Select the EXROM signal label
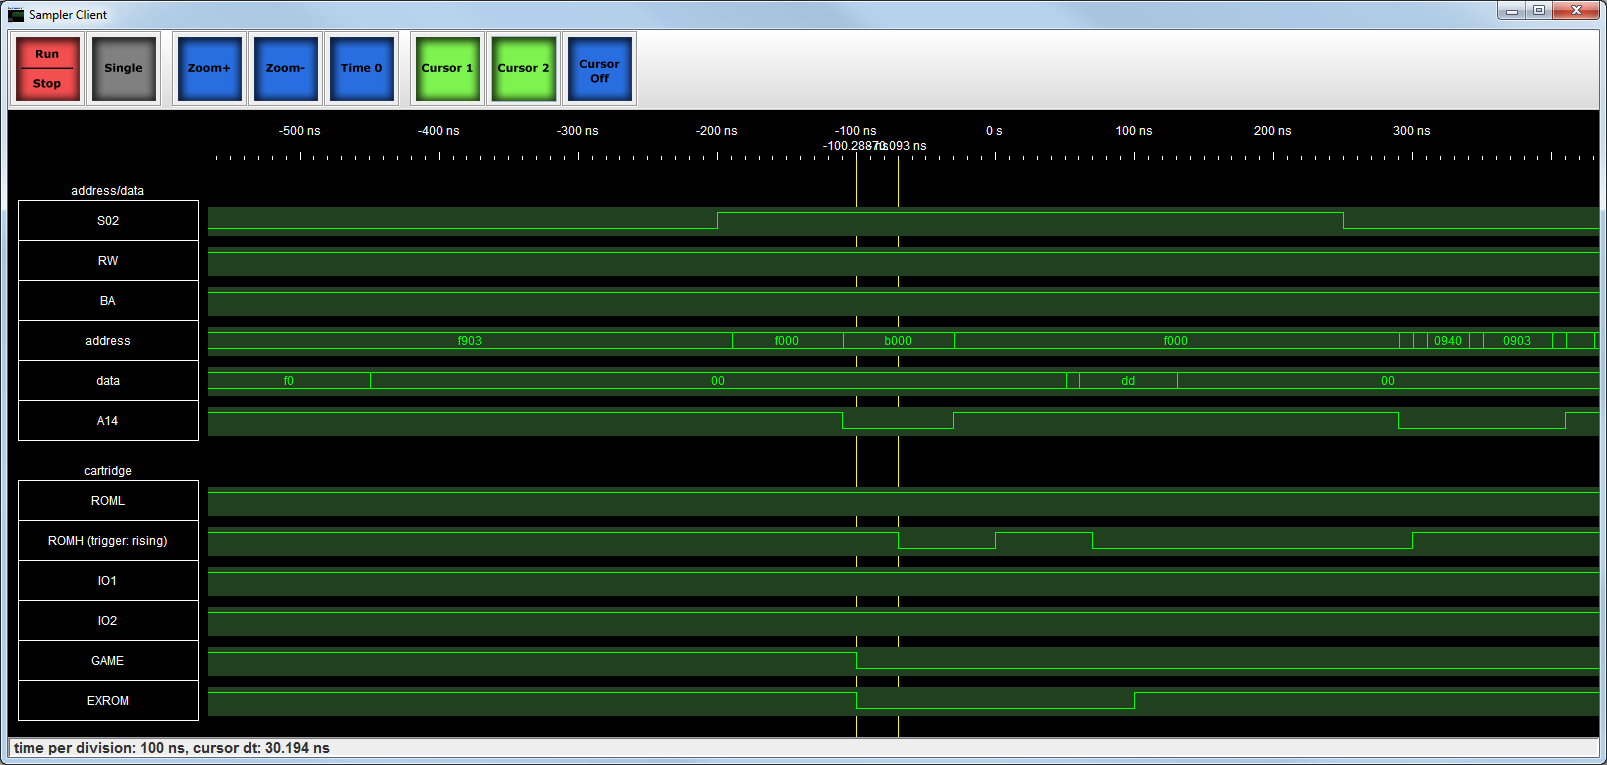Viewport: 1607px width, 765px height. [x=108, y=701]
